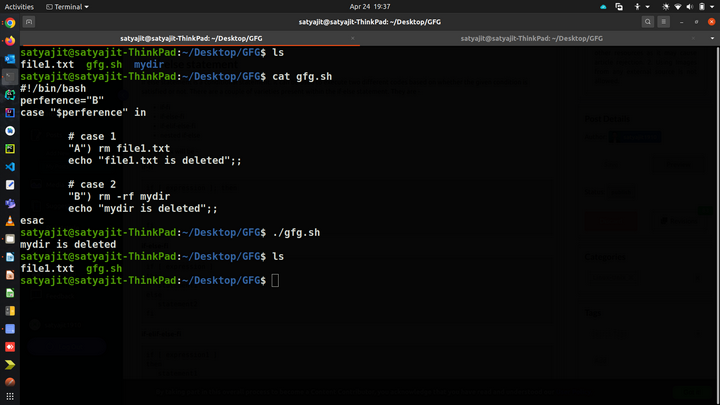Click the 'rm -rf mydir' line

119,196
